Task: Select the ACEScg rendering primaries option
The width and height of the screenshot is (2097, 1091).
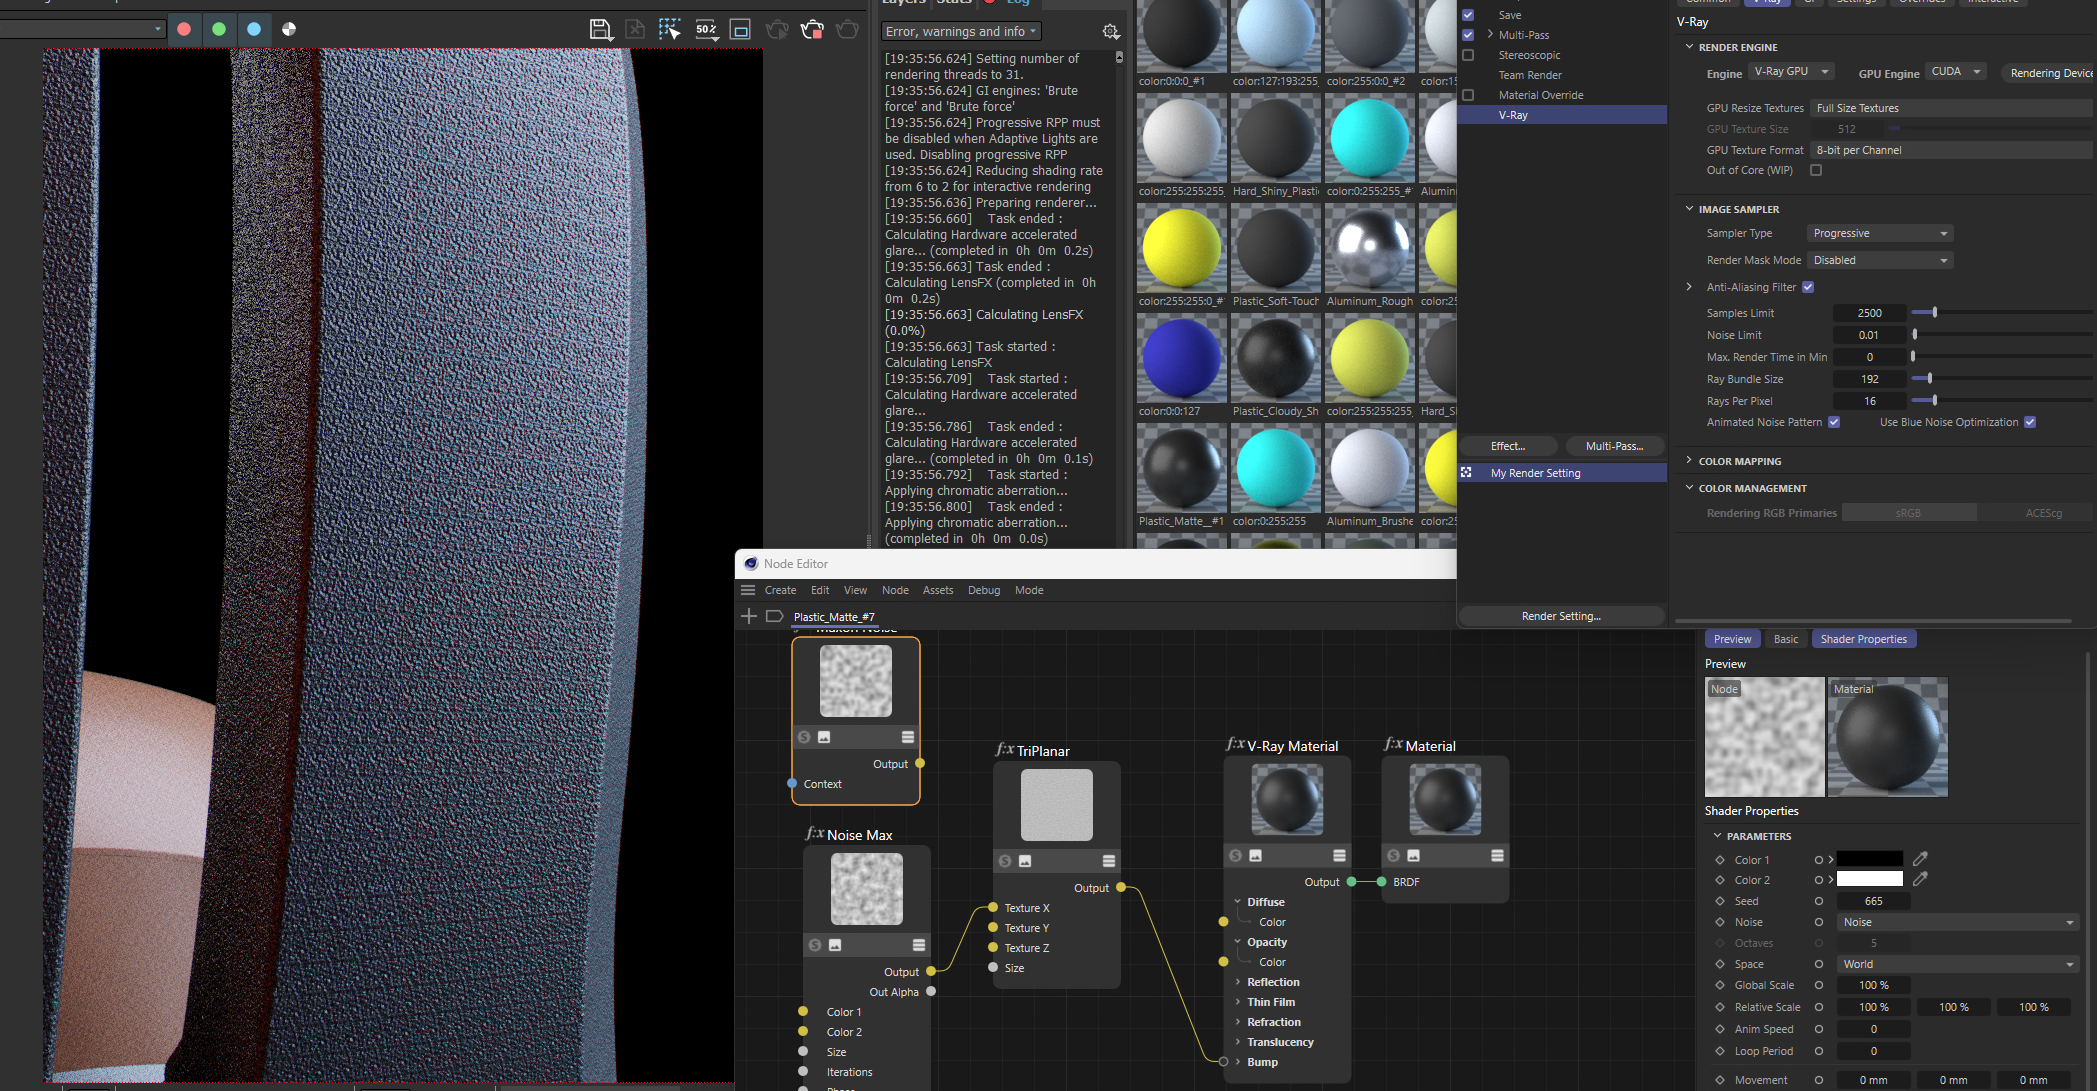Action: pos(2043,513)
